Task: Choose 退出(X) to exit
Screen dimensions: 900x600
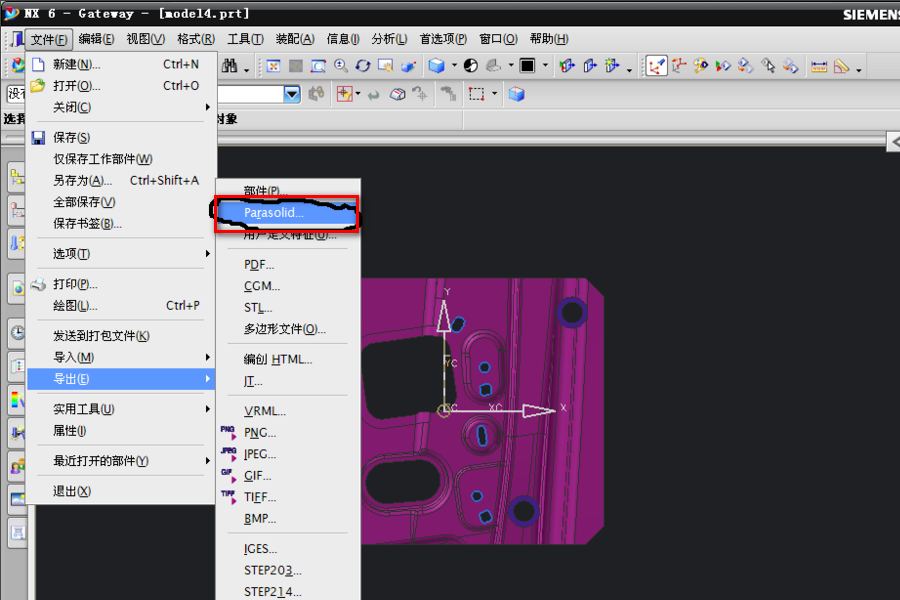Action: (x=122, y=491)
